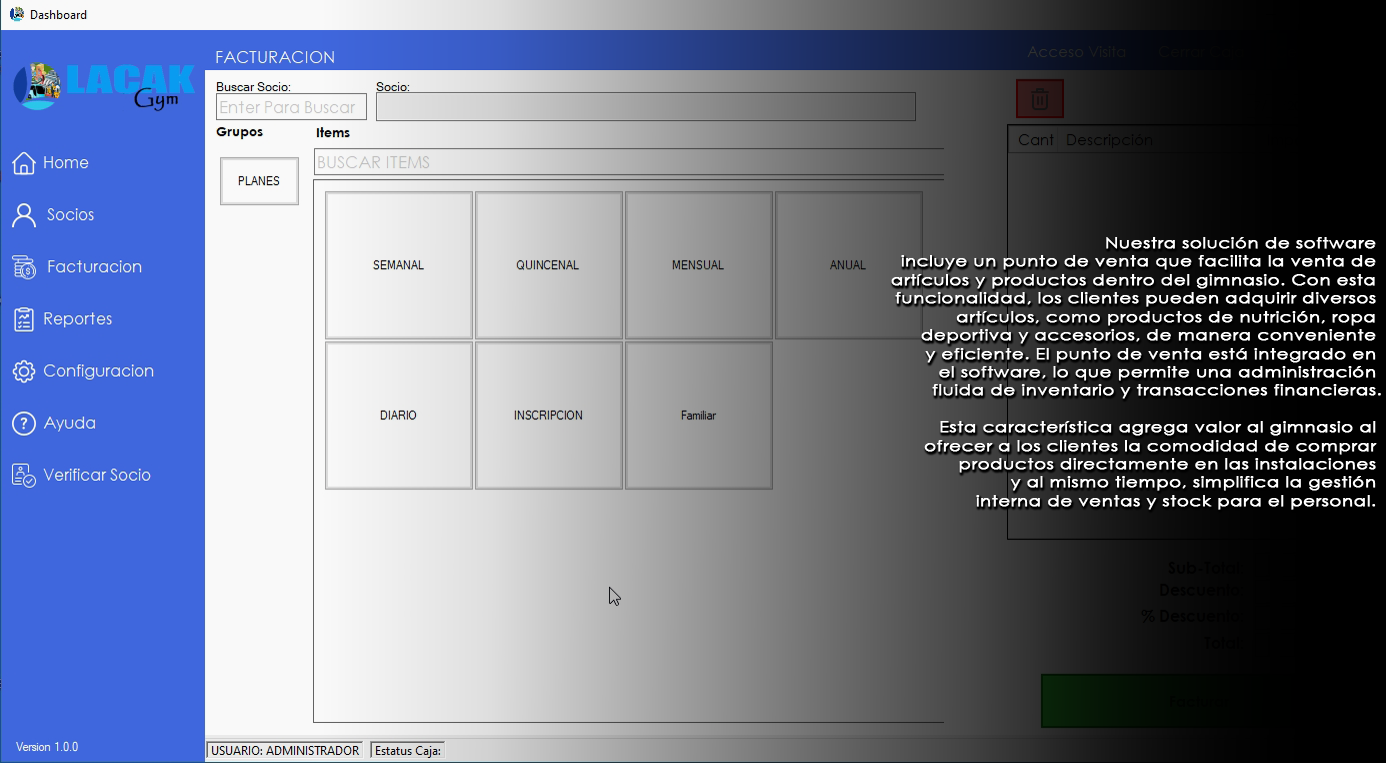
Task: Select the MENSUAL plan tile
Action: [x=698, y=265]
